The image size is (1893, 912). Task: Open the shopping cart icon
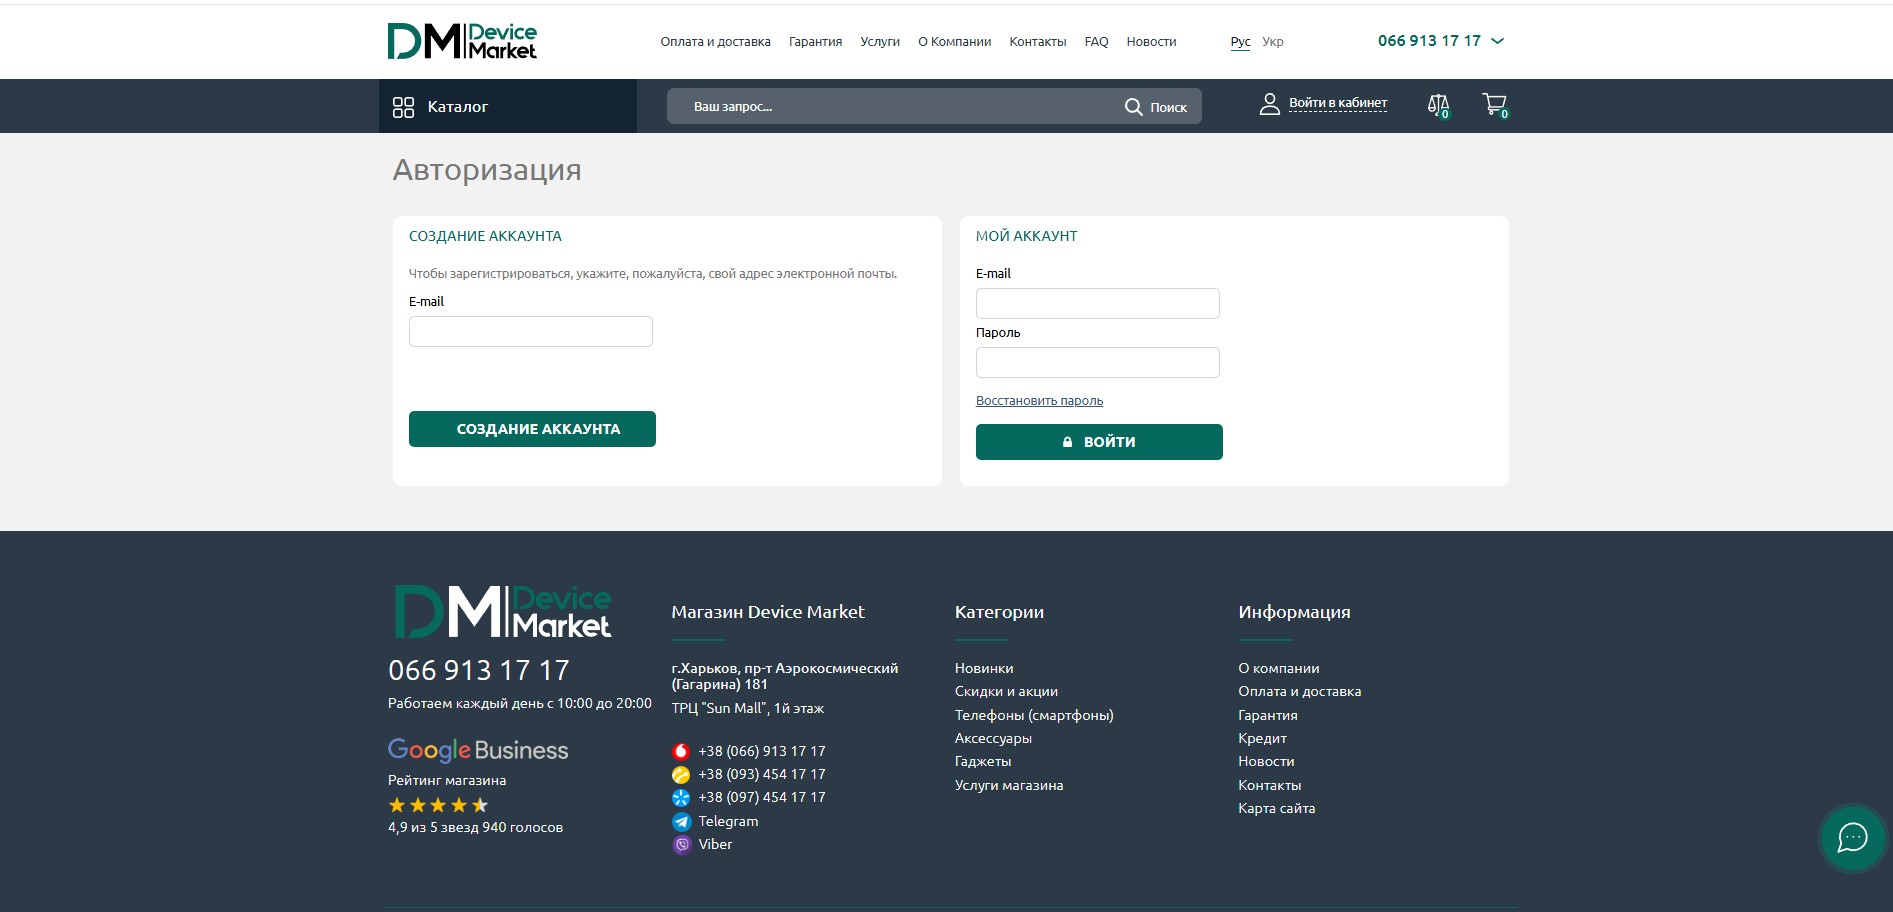(1495, 105)
